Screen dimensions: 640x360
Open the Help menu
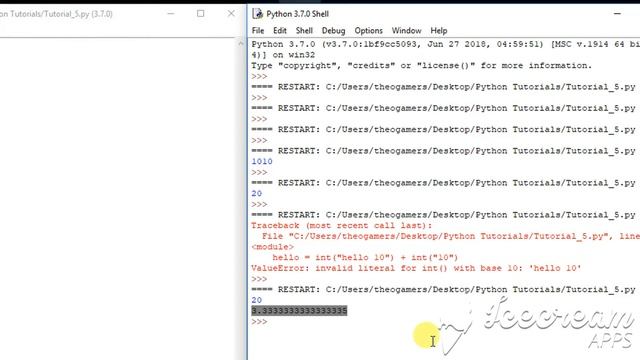tap(439, 31)
